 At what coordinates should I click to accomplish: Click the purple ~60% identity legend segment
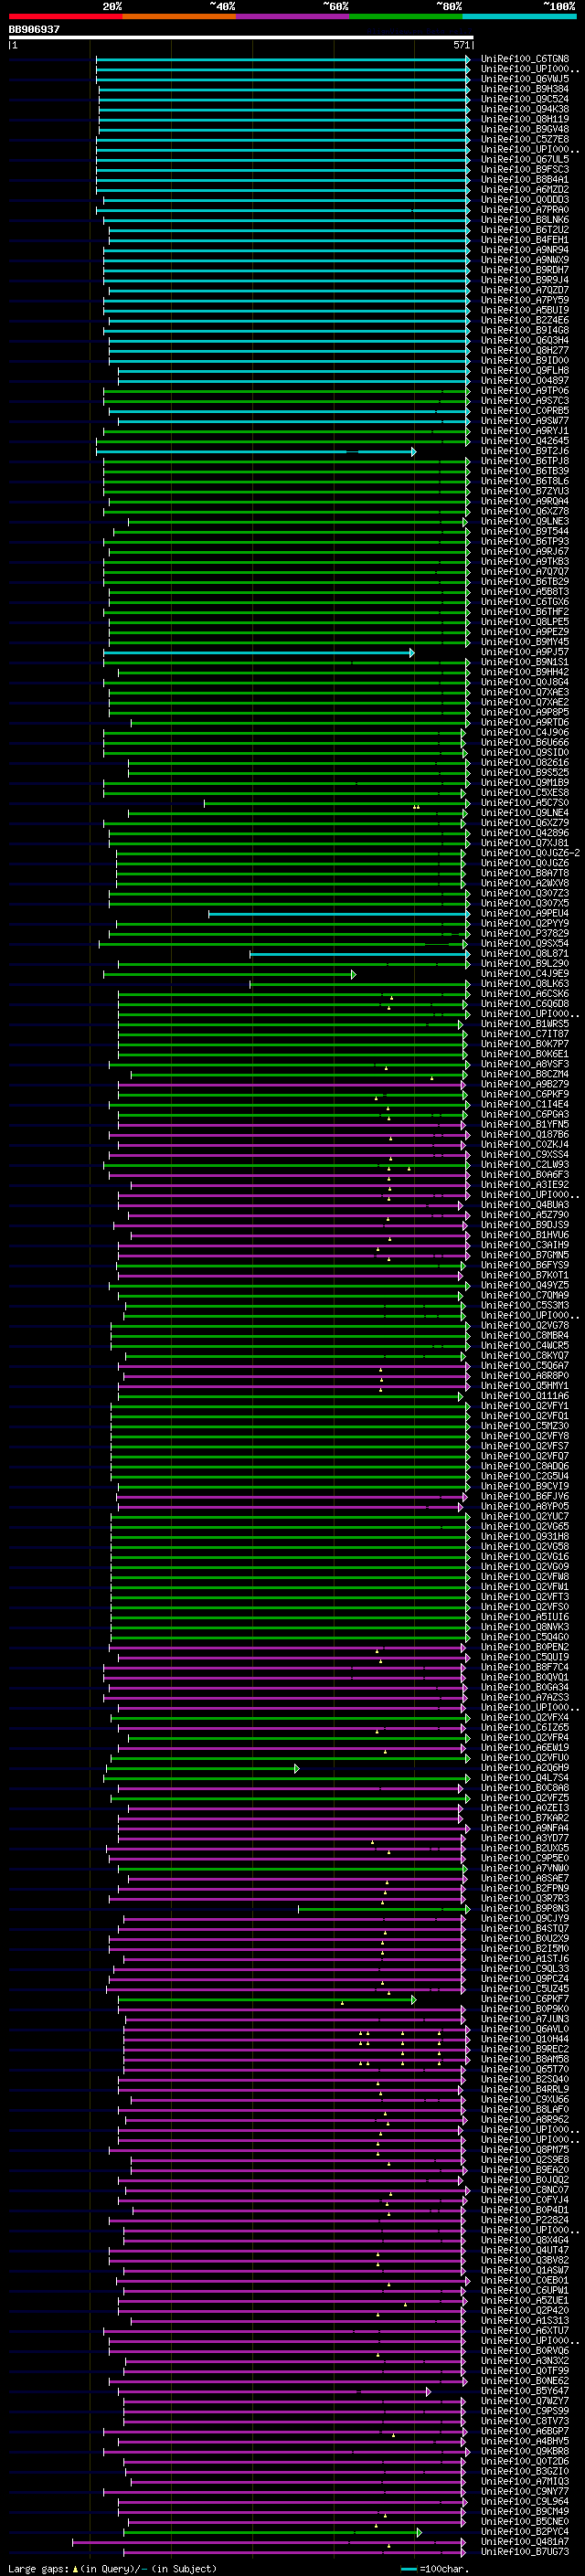click(293, 16)
